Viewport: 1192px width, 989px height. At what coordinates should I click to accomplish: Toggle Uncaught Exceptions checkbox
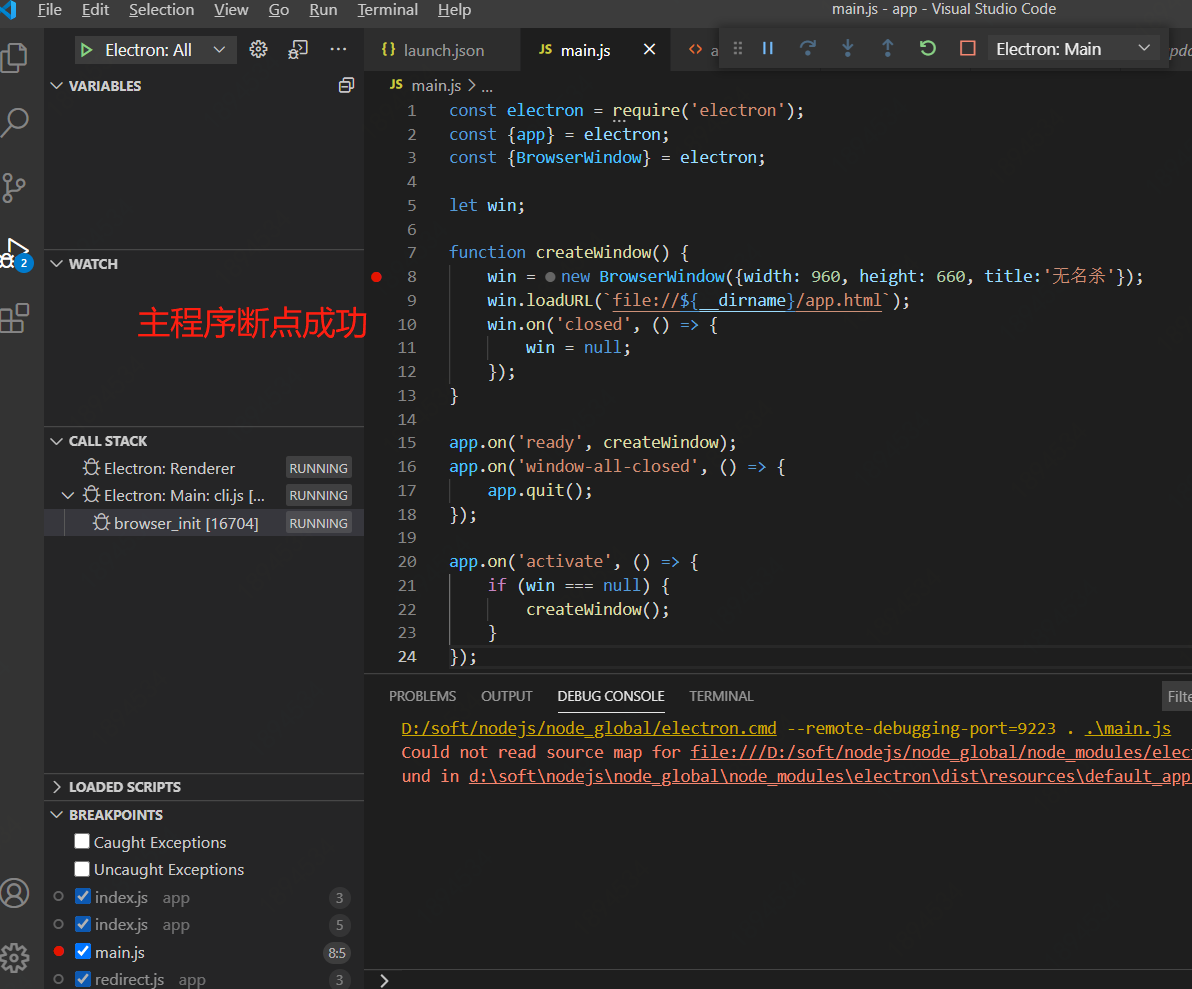[x=82, y=868]
